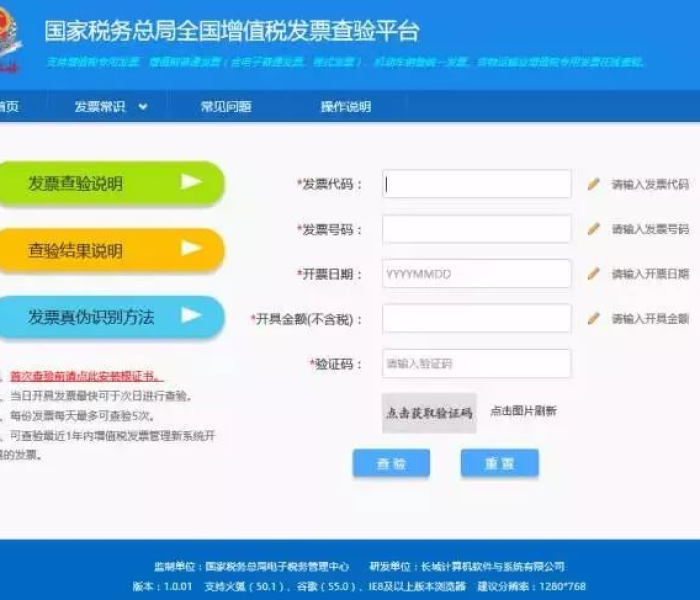Click pencil icon beside 请输入开票日期
700x600 pixels.
pos(593,274)
